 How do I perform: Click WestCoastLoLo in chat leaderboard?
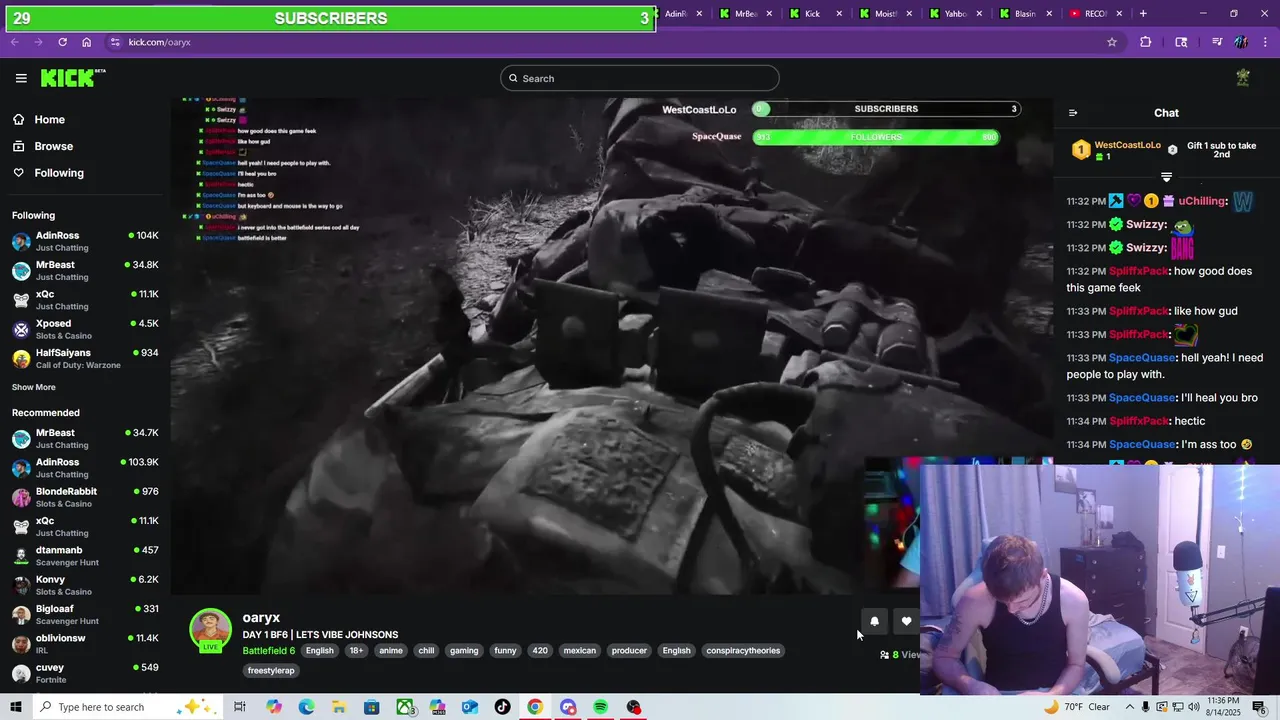tap(1128, 145)
